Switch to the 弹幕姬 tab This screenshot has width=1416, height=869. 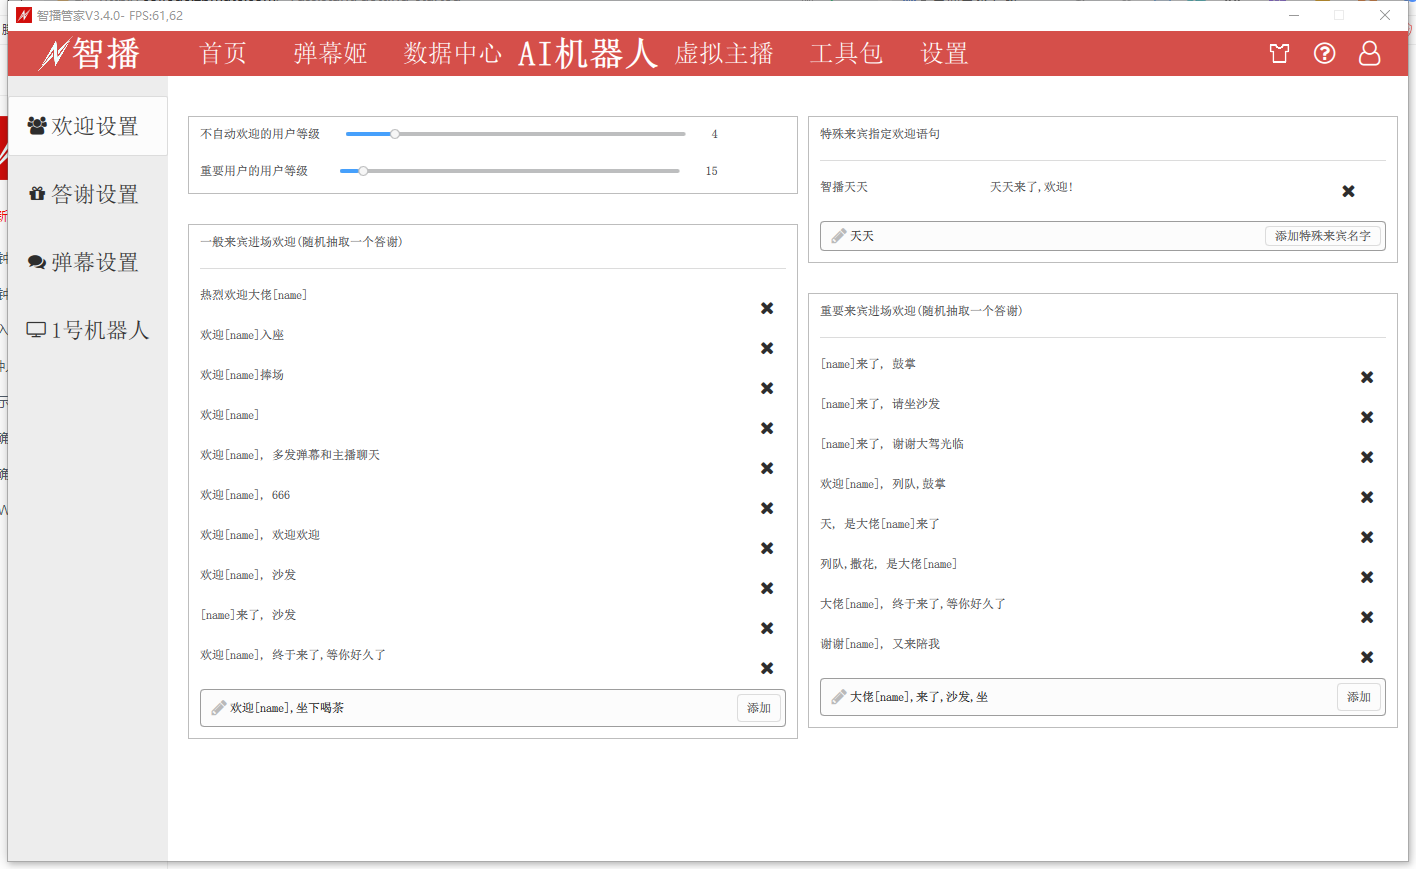click(330, 53)
